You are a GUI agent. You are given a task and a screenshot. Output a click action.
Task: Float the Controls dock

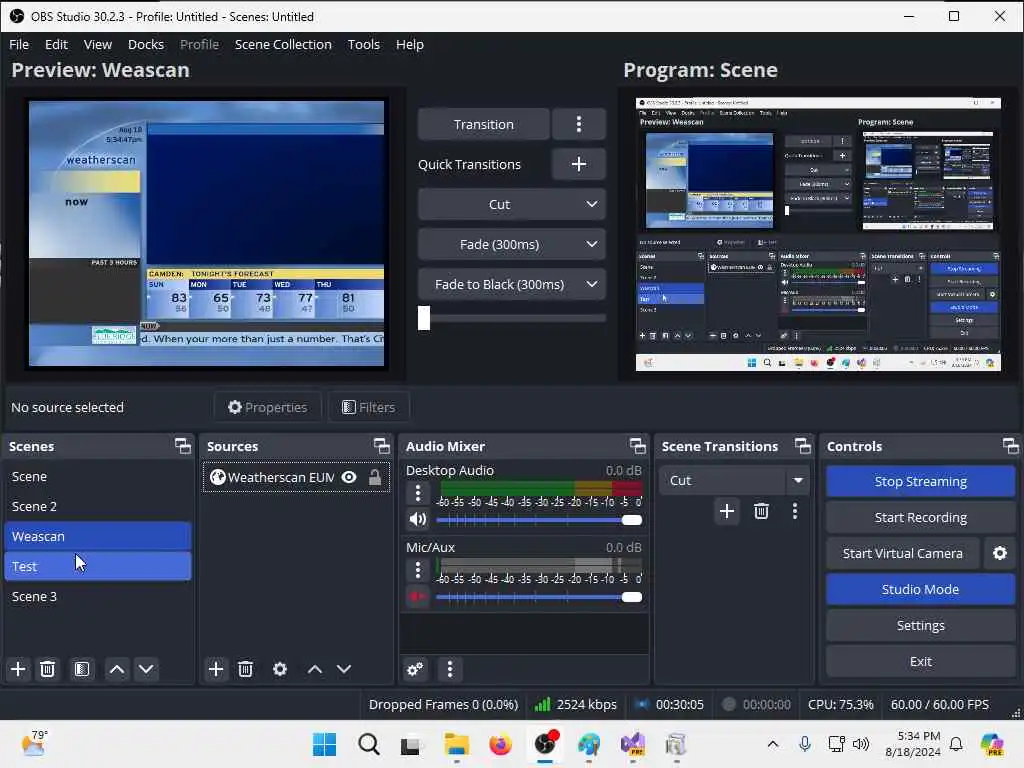coord(1010,446)
